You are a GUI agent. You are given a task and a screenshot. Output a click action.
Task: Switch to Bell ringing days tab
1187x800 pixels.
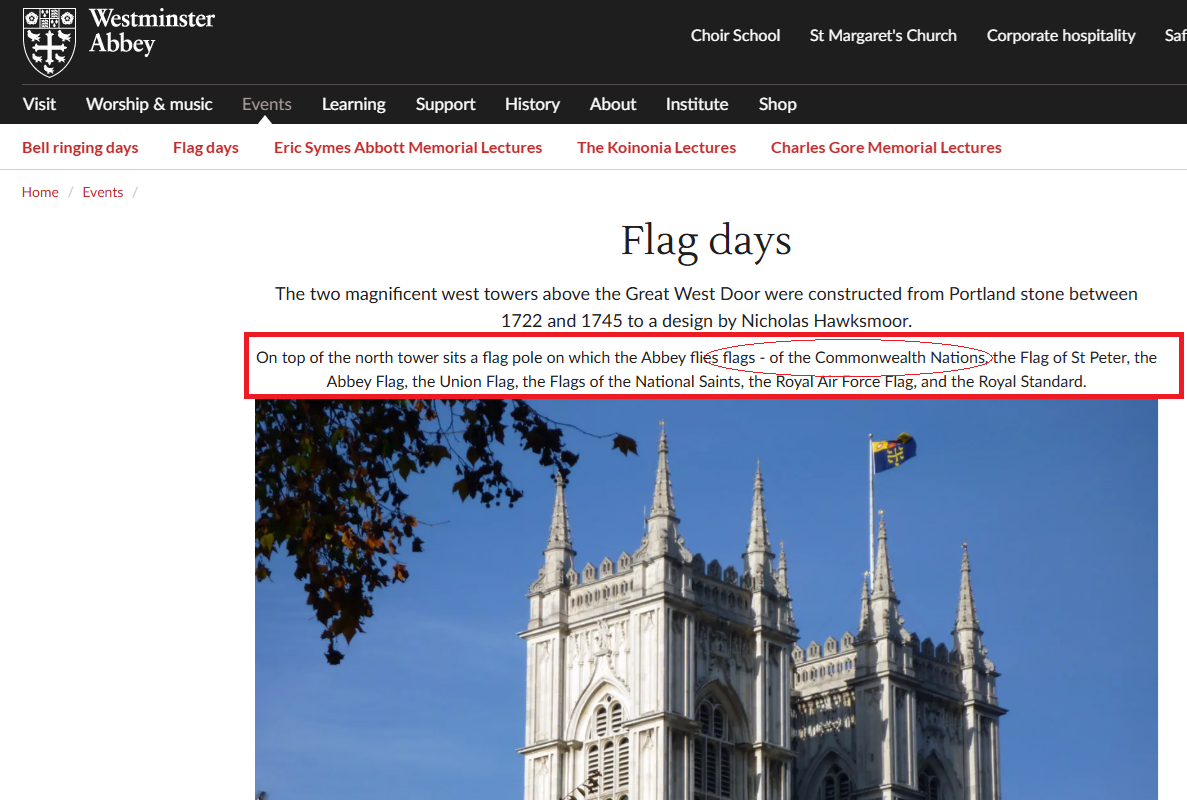(80, 148)
